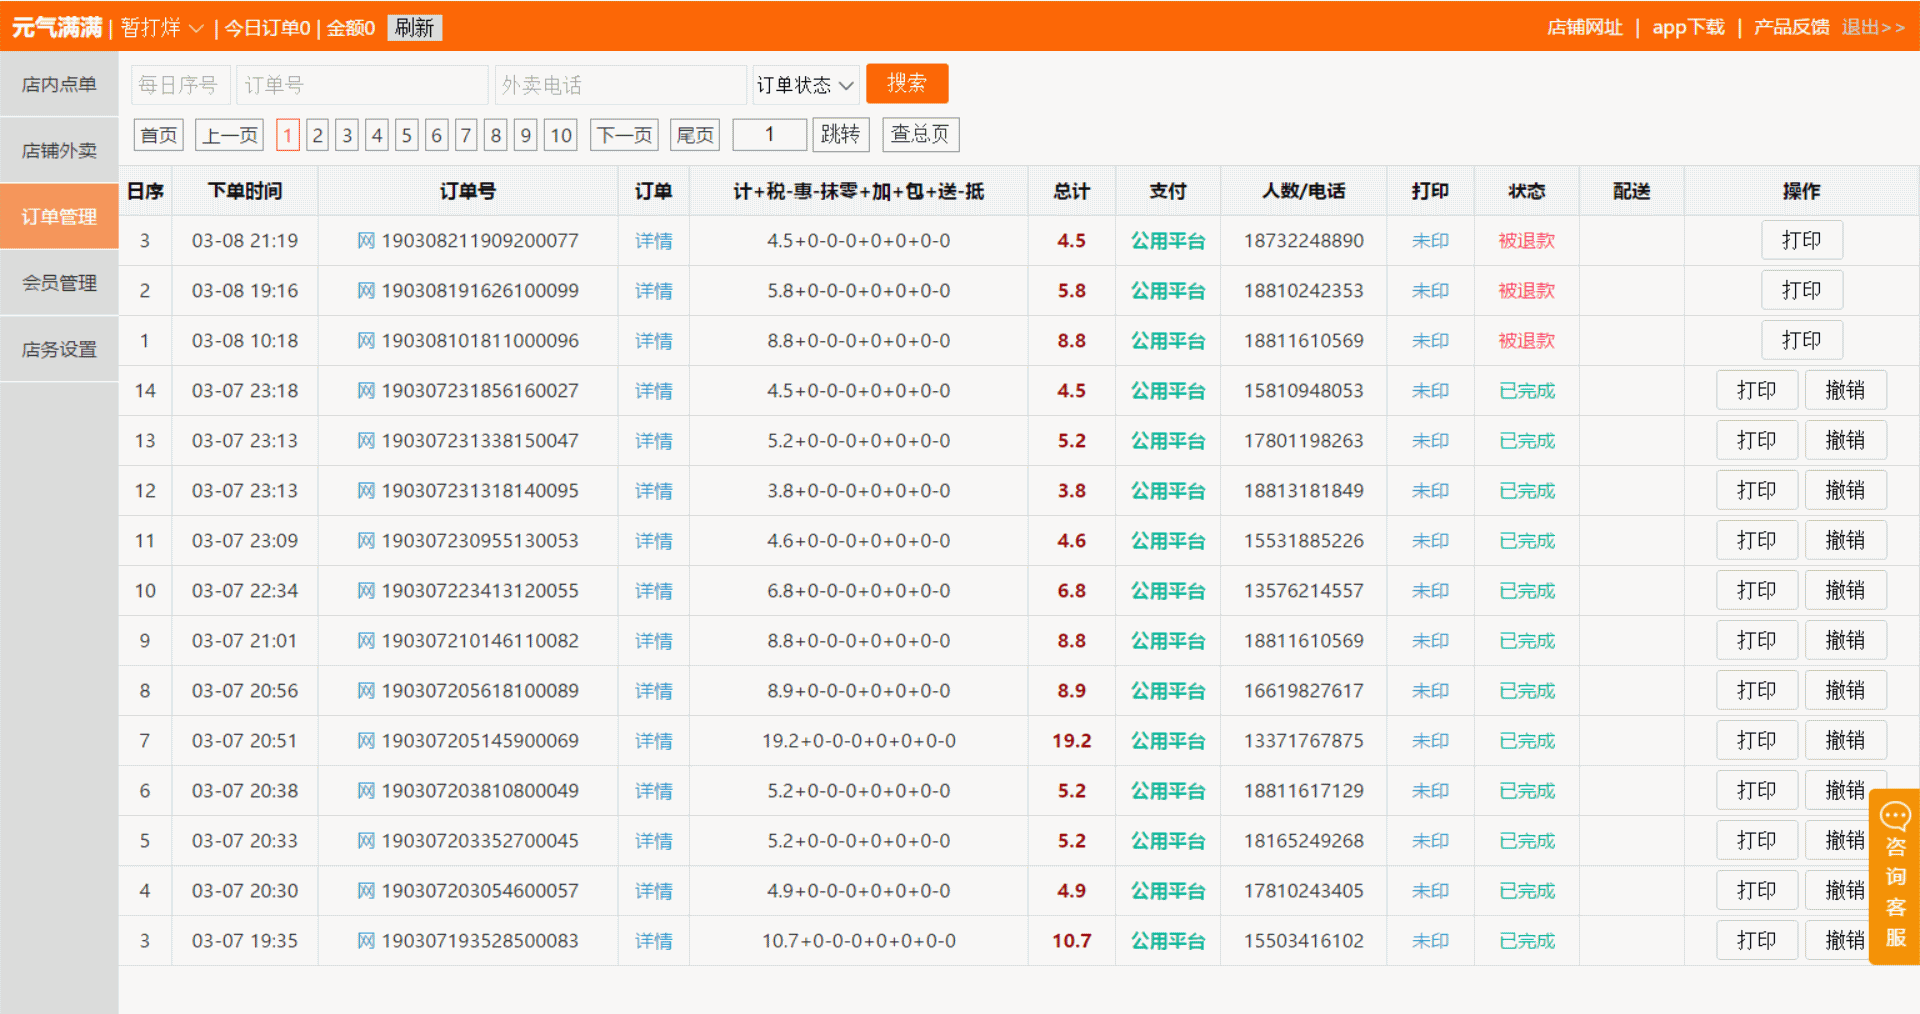Open the 咨询客服 chat widget
Image resolution: width=1920 pixels, height=1014 pixels.
pos(1894,876)
